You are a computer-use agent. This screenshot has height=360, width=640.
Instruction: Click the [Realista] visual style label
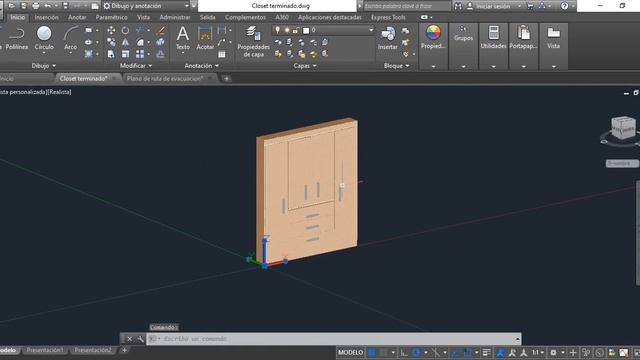(60, 92)
